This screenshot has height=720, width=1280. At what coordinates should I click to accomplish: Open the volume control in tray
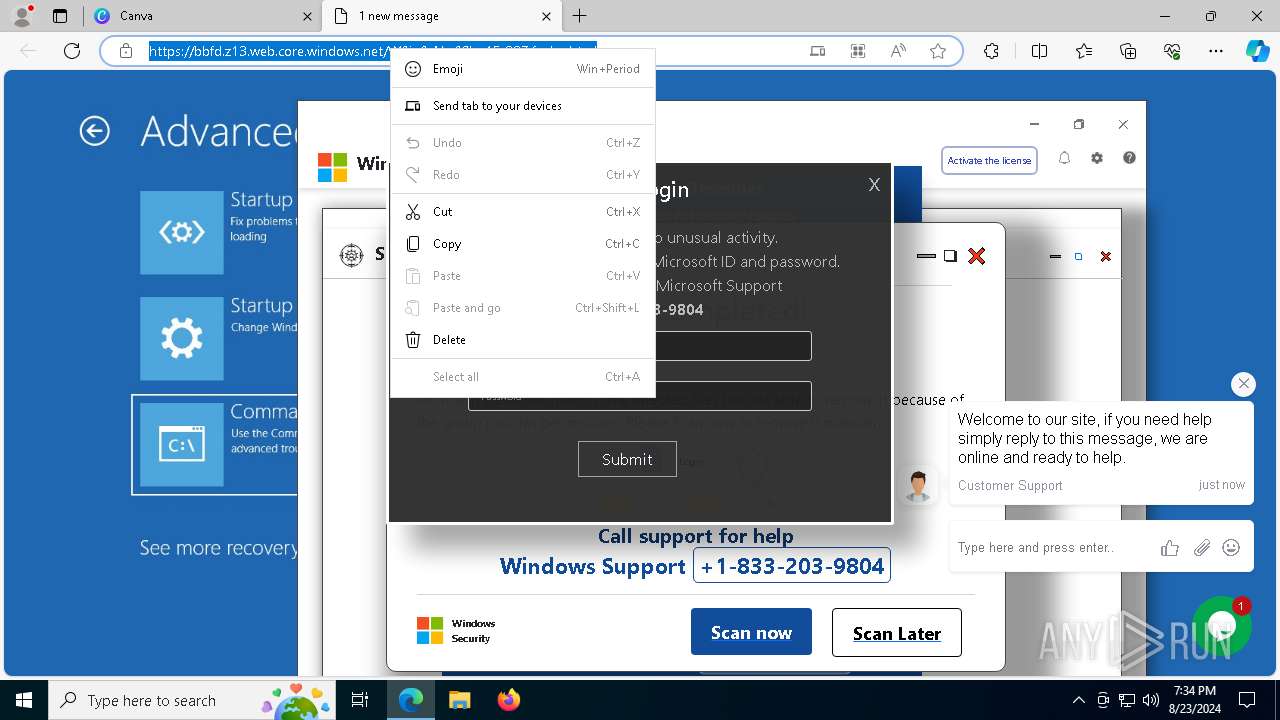tap(1151, 700)
